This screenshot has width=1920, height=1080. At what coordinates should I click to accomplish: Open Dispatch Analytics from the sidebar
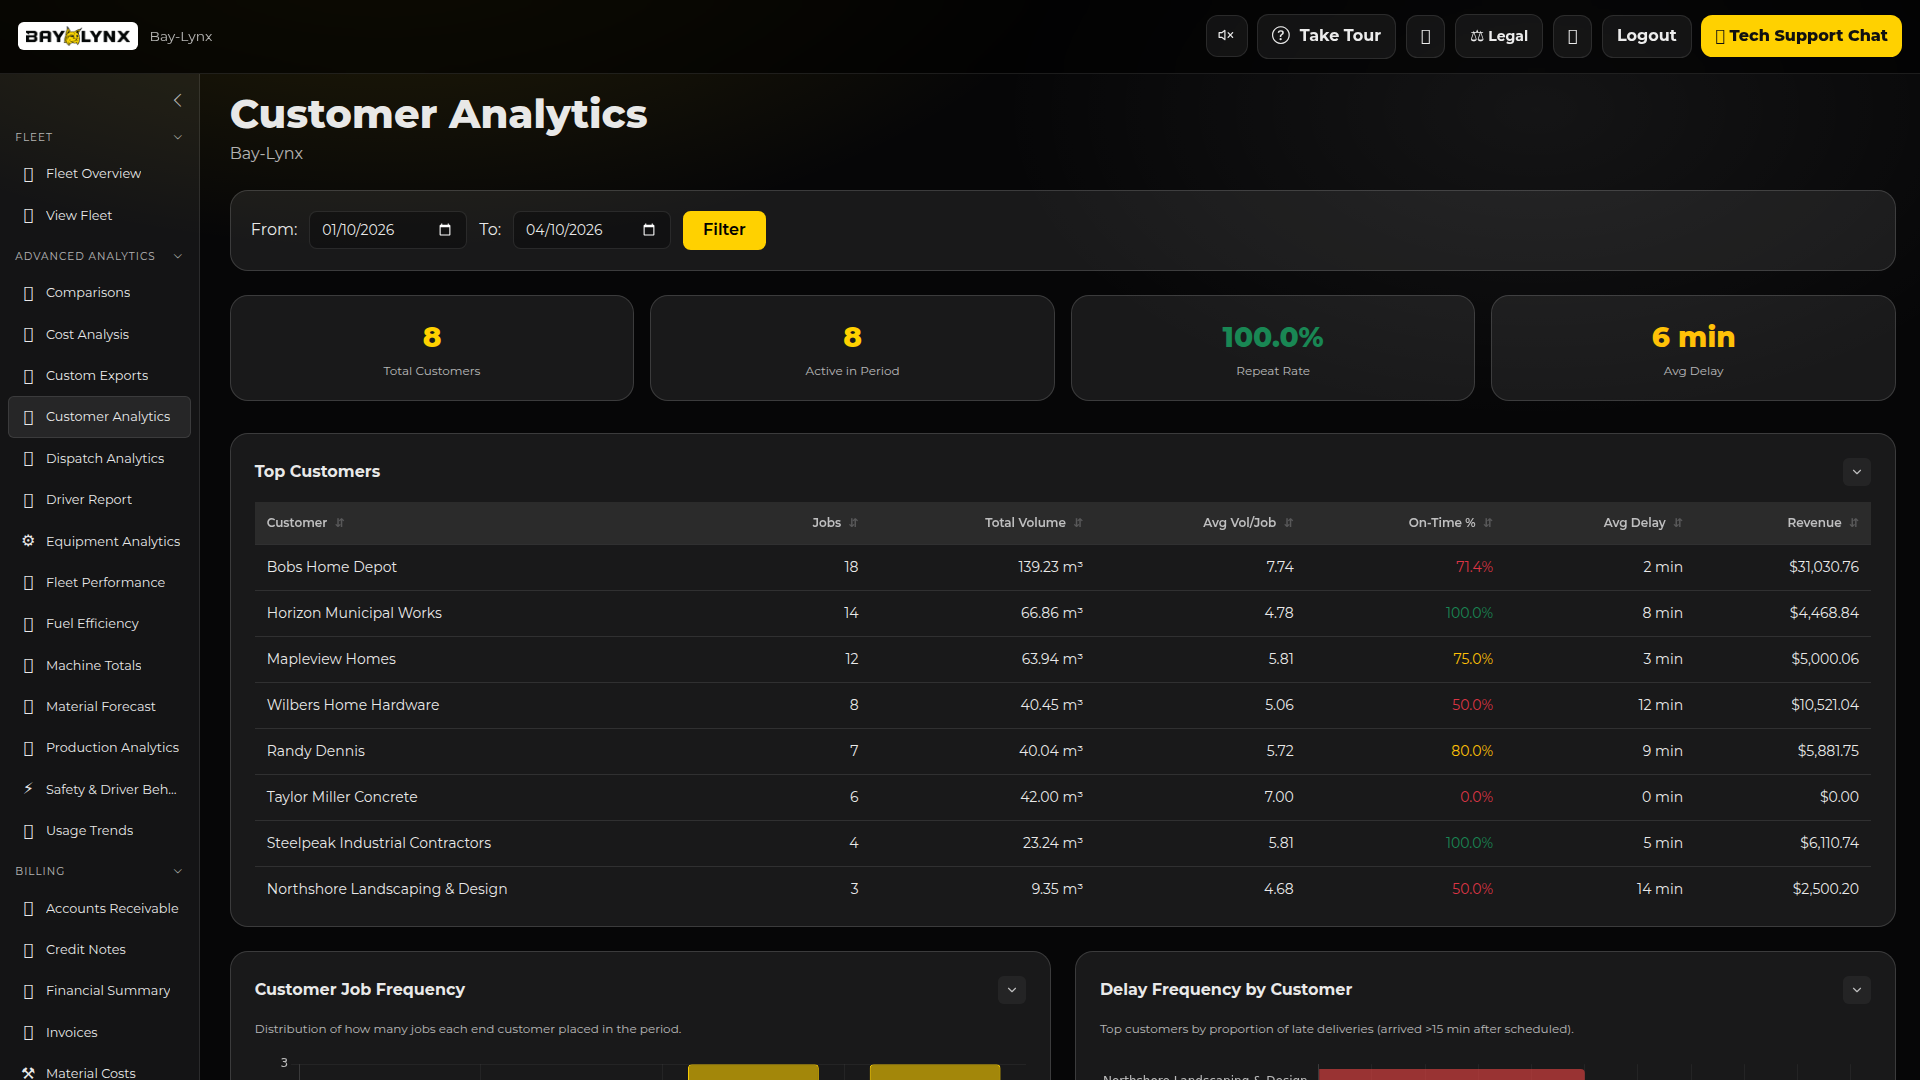(105, 458)
